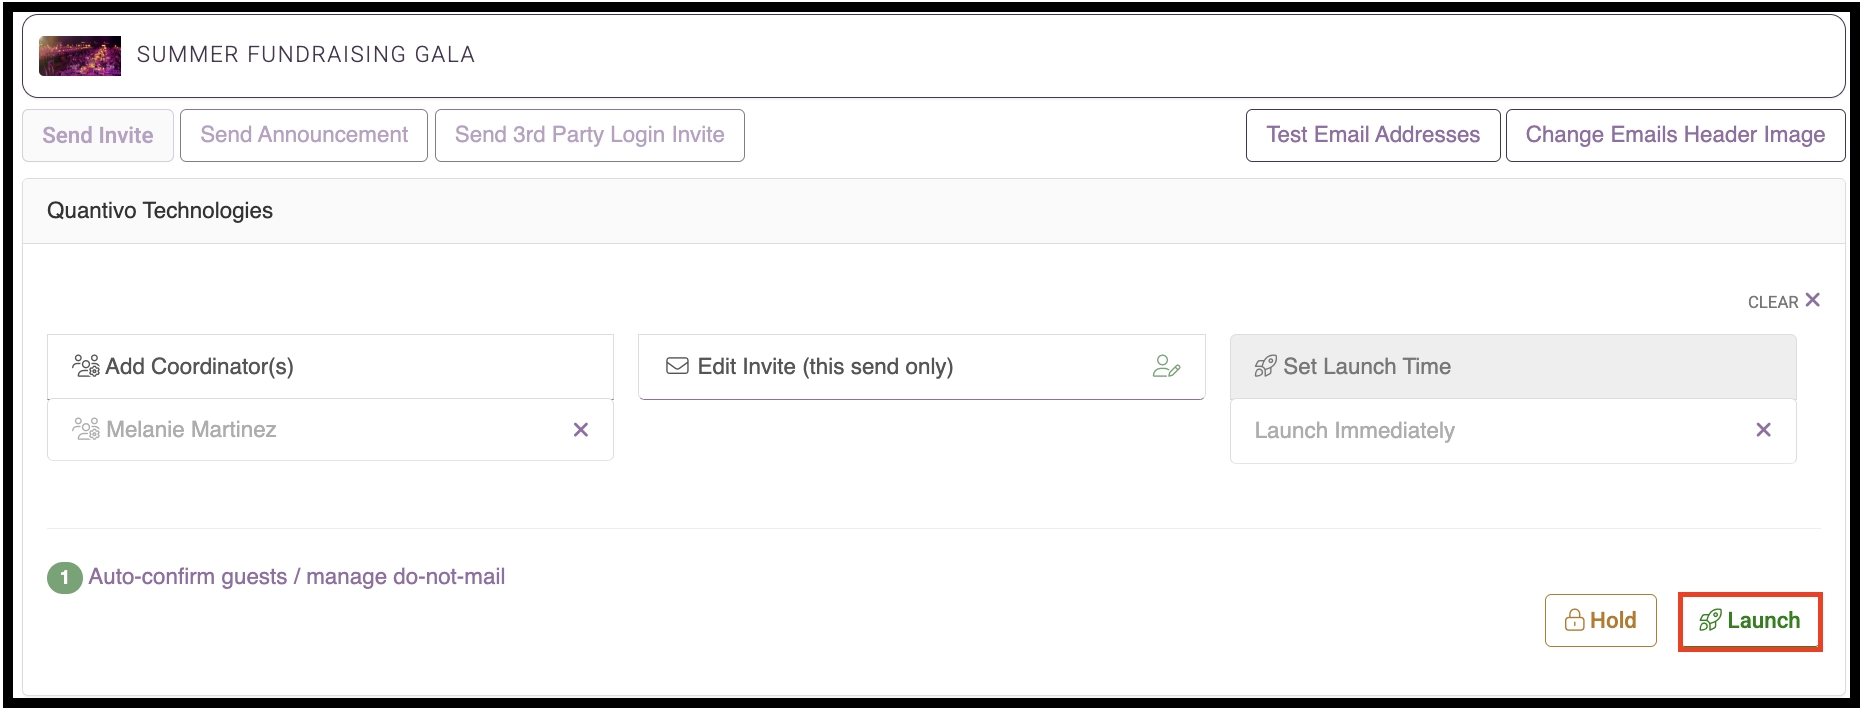Click the green number 1 badge
This screenshot has height=712, width=1862.
[x=65, y=577]
